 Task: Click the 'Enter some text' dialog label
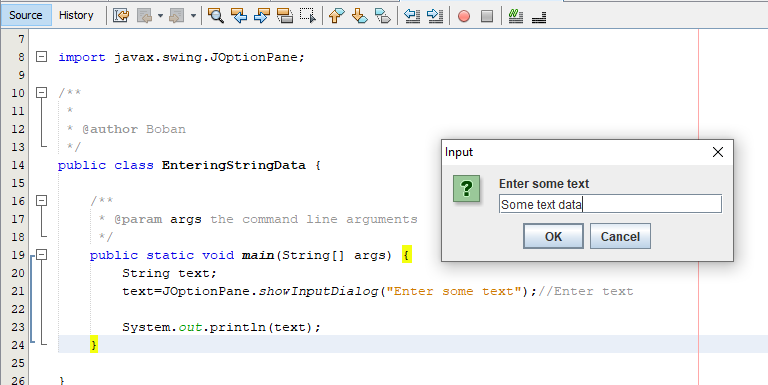(544, 184)
